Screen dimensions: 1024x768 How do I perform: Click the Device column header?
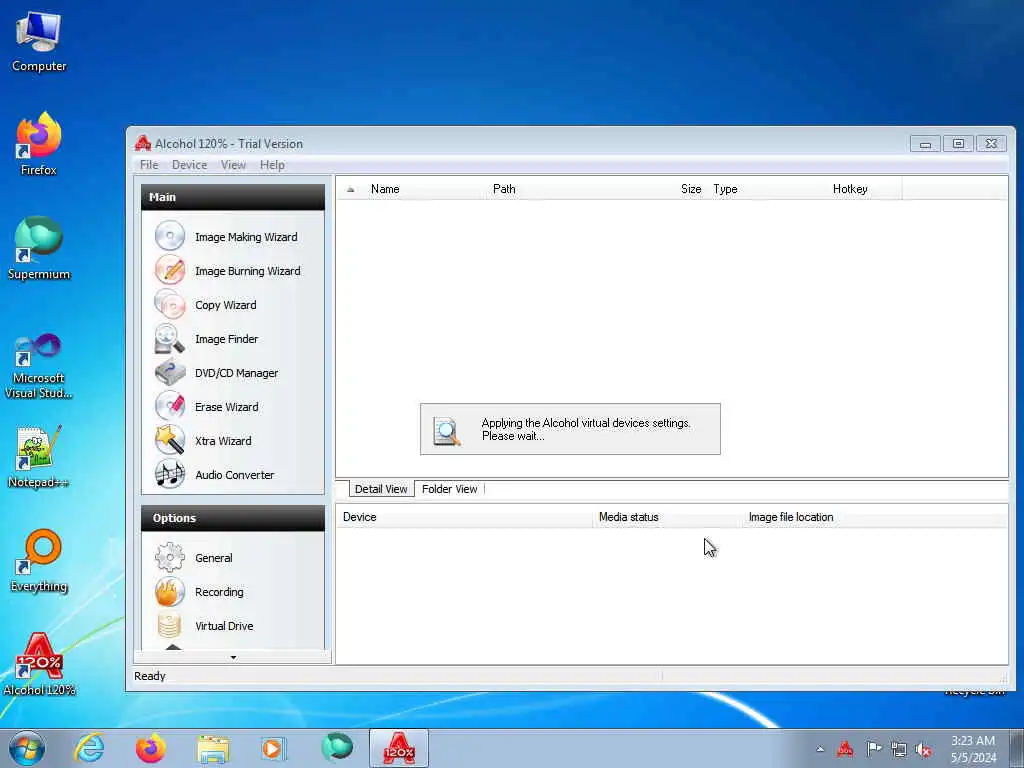(x=464, y=517)
